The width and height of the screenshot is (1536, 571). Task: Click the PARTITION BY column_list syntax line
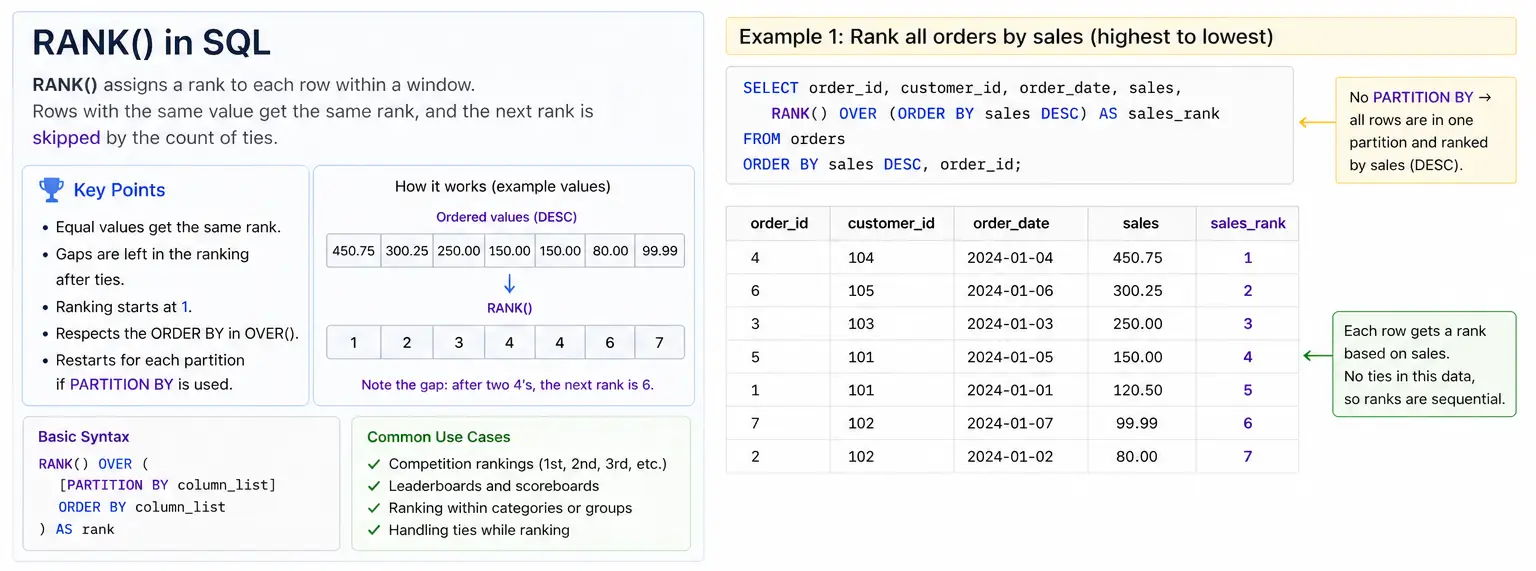pos(167,485)
